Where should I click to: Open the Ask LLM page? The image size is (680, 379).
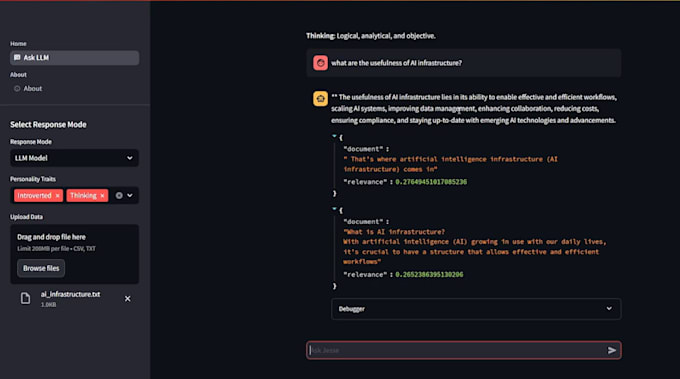point(75,58)
